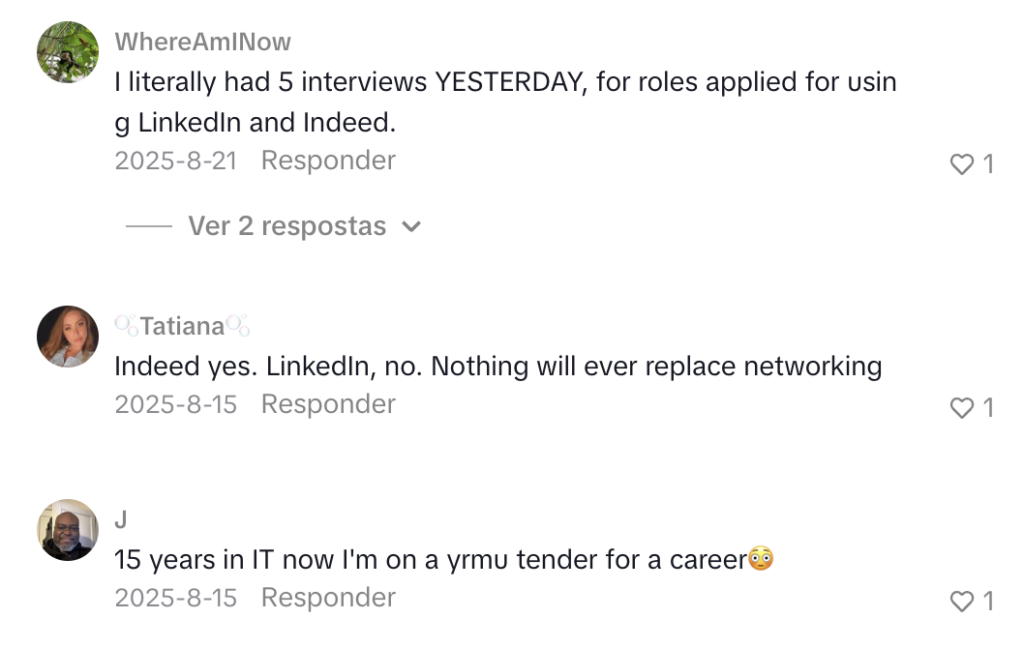
Task: Click Tatiana's networking comment text
Action: [x=498, y=366]
